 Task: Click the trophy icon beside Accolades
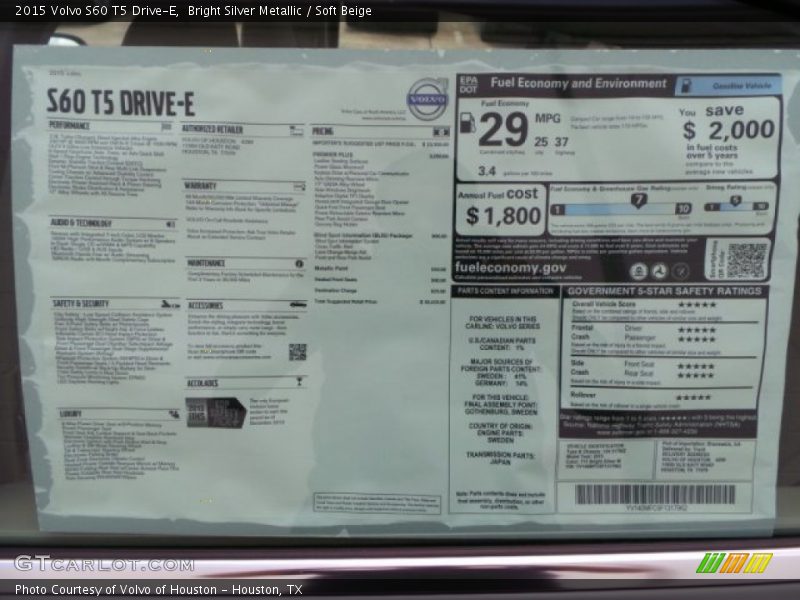click(x=299, y=382)
